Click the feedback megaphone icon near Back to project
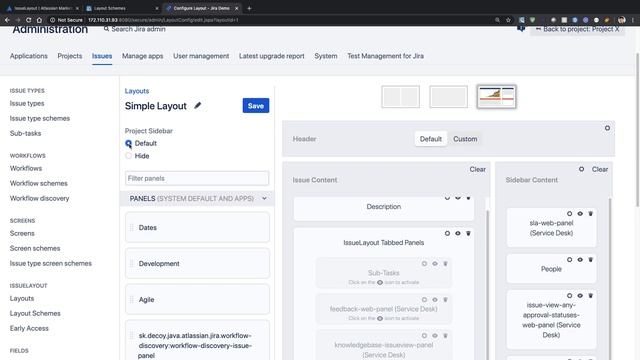Viewport: 640px width, 360px height. point(521,29)
